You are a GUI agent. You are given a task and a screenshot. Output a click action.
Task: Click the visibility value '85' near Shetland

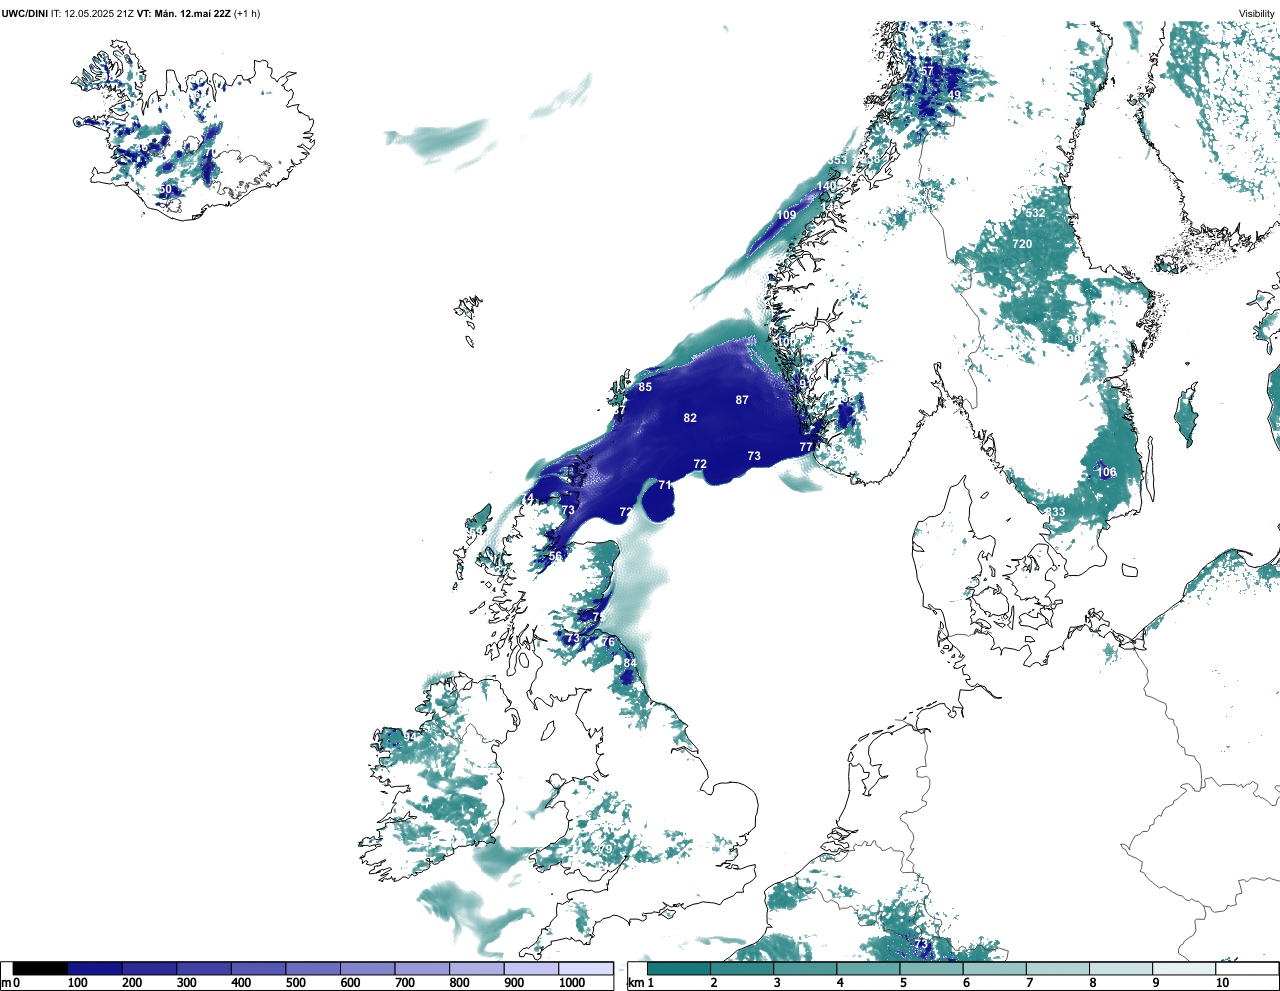tap(645, 388)
